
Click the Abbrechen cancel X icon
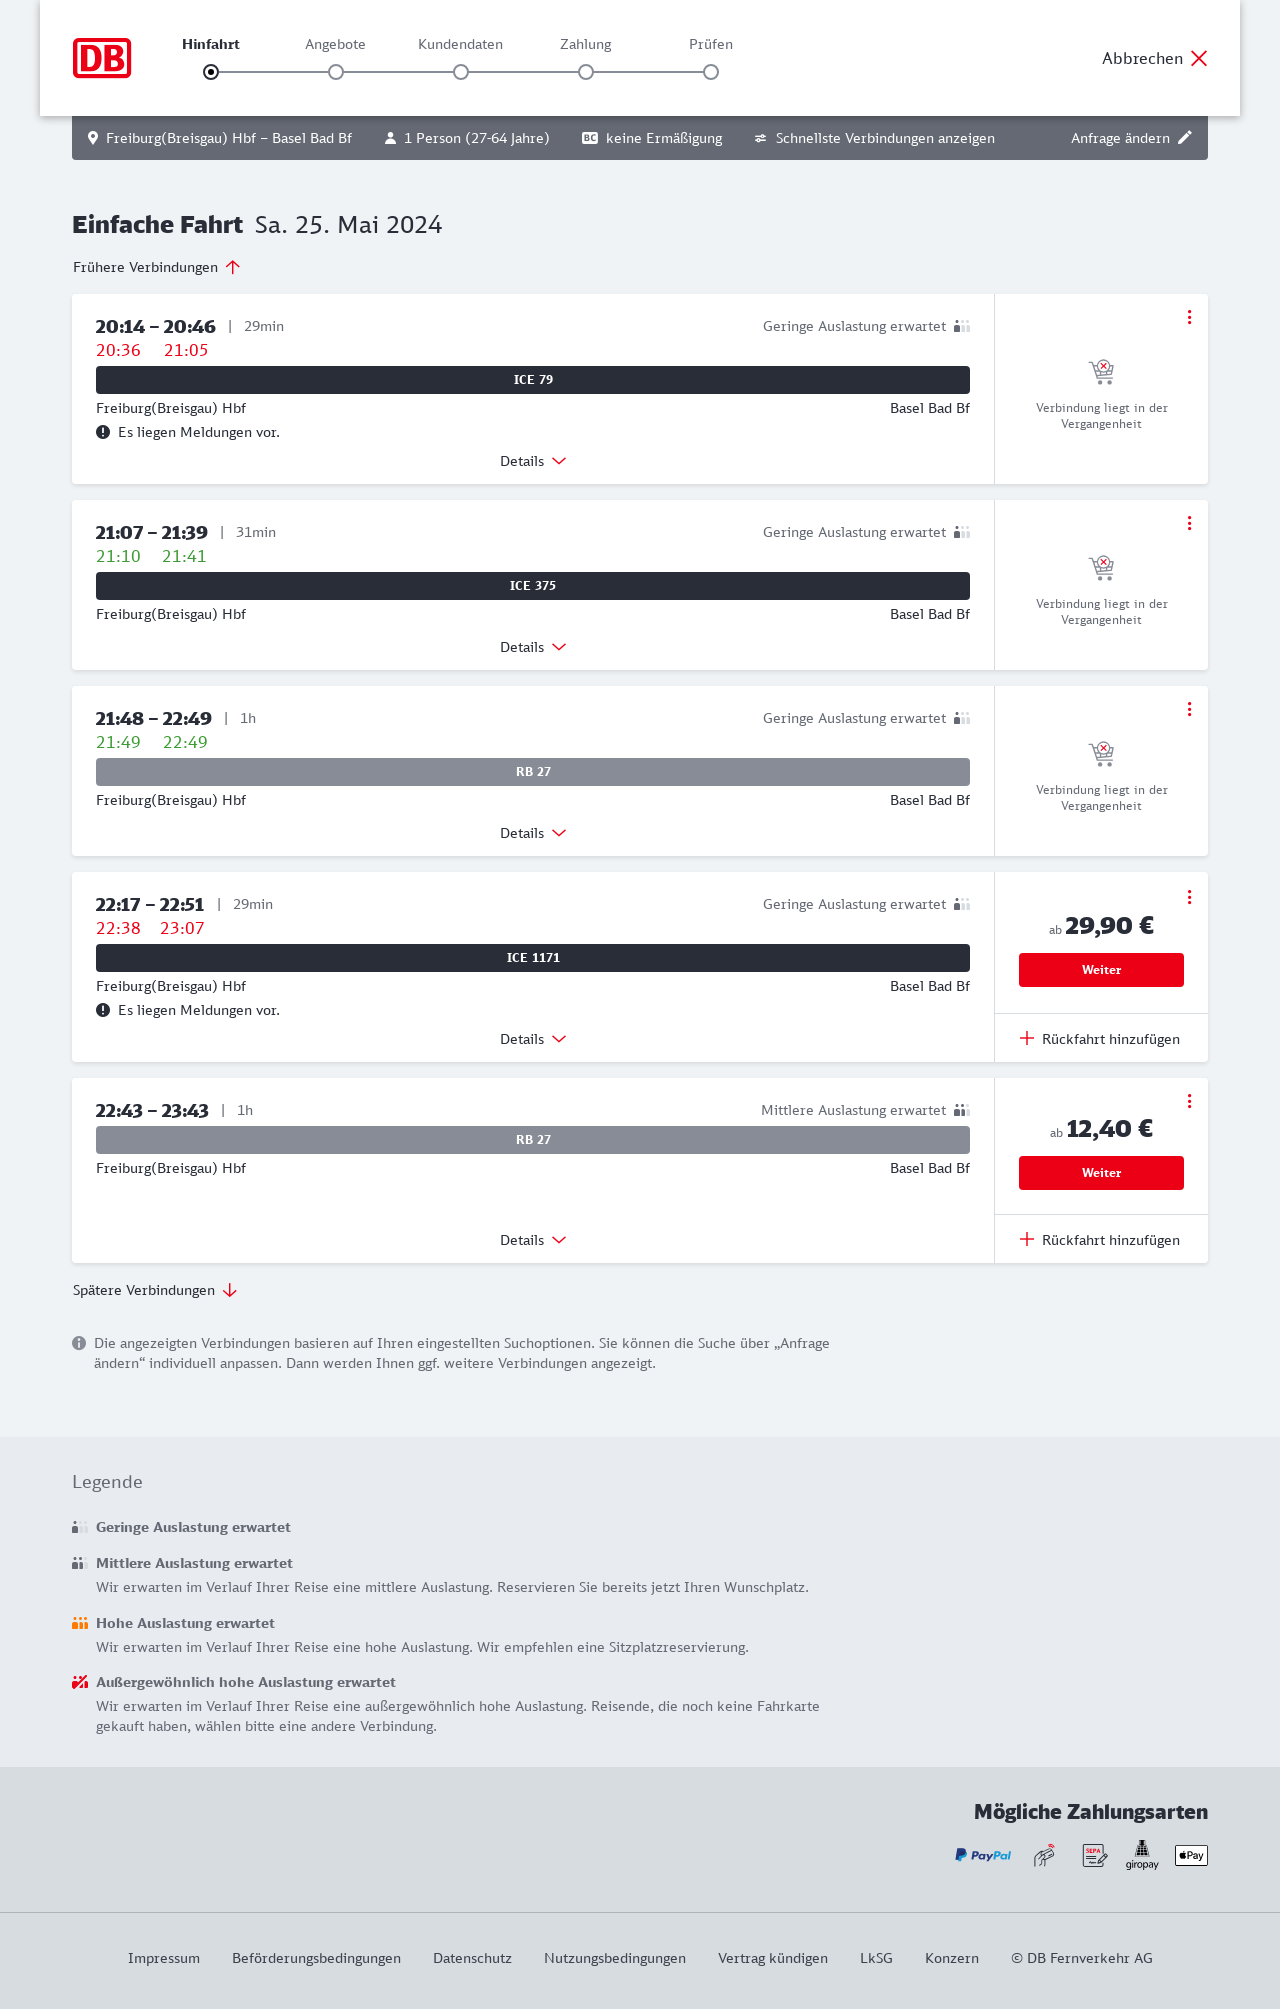point(1199,58)
